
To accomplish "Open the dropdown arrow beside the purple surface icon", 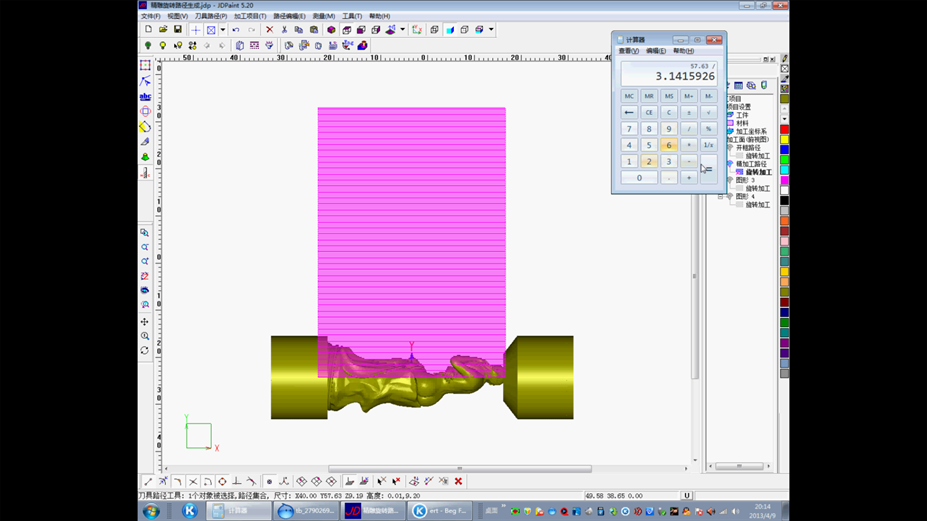I will point(403,30).
